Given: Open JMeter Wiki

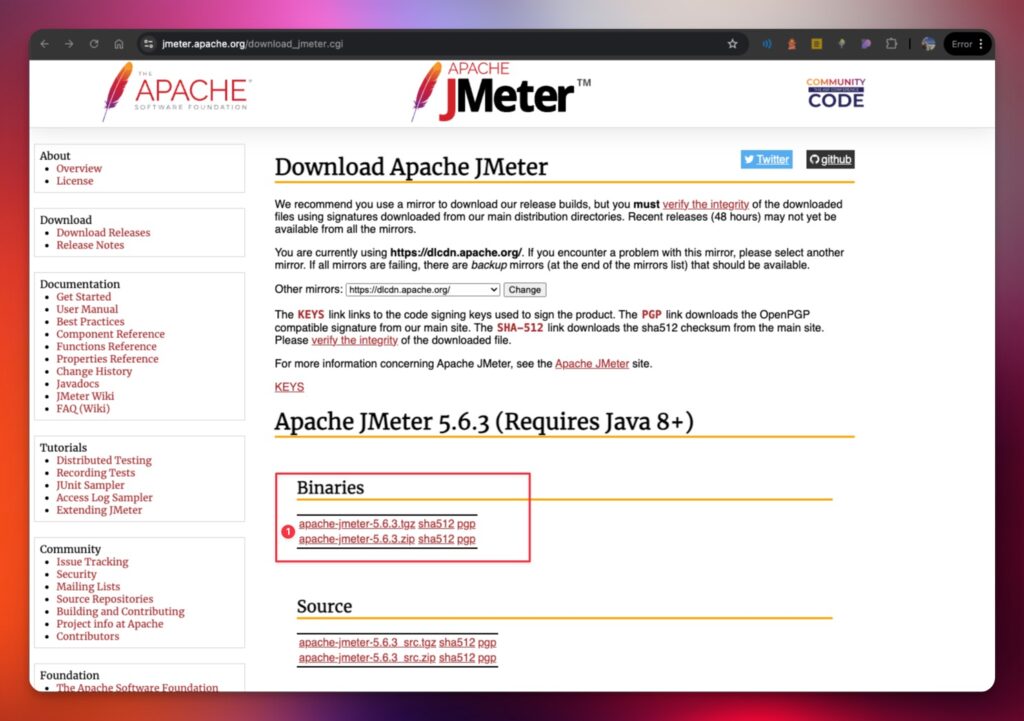Looking at the screenshot, I should (x=85, y=396).
